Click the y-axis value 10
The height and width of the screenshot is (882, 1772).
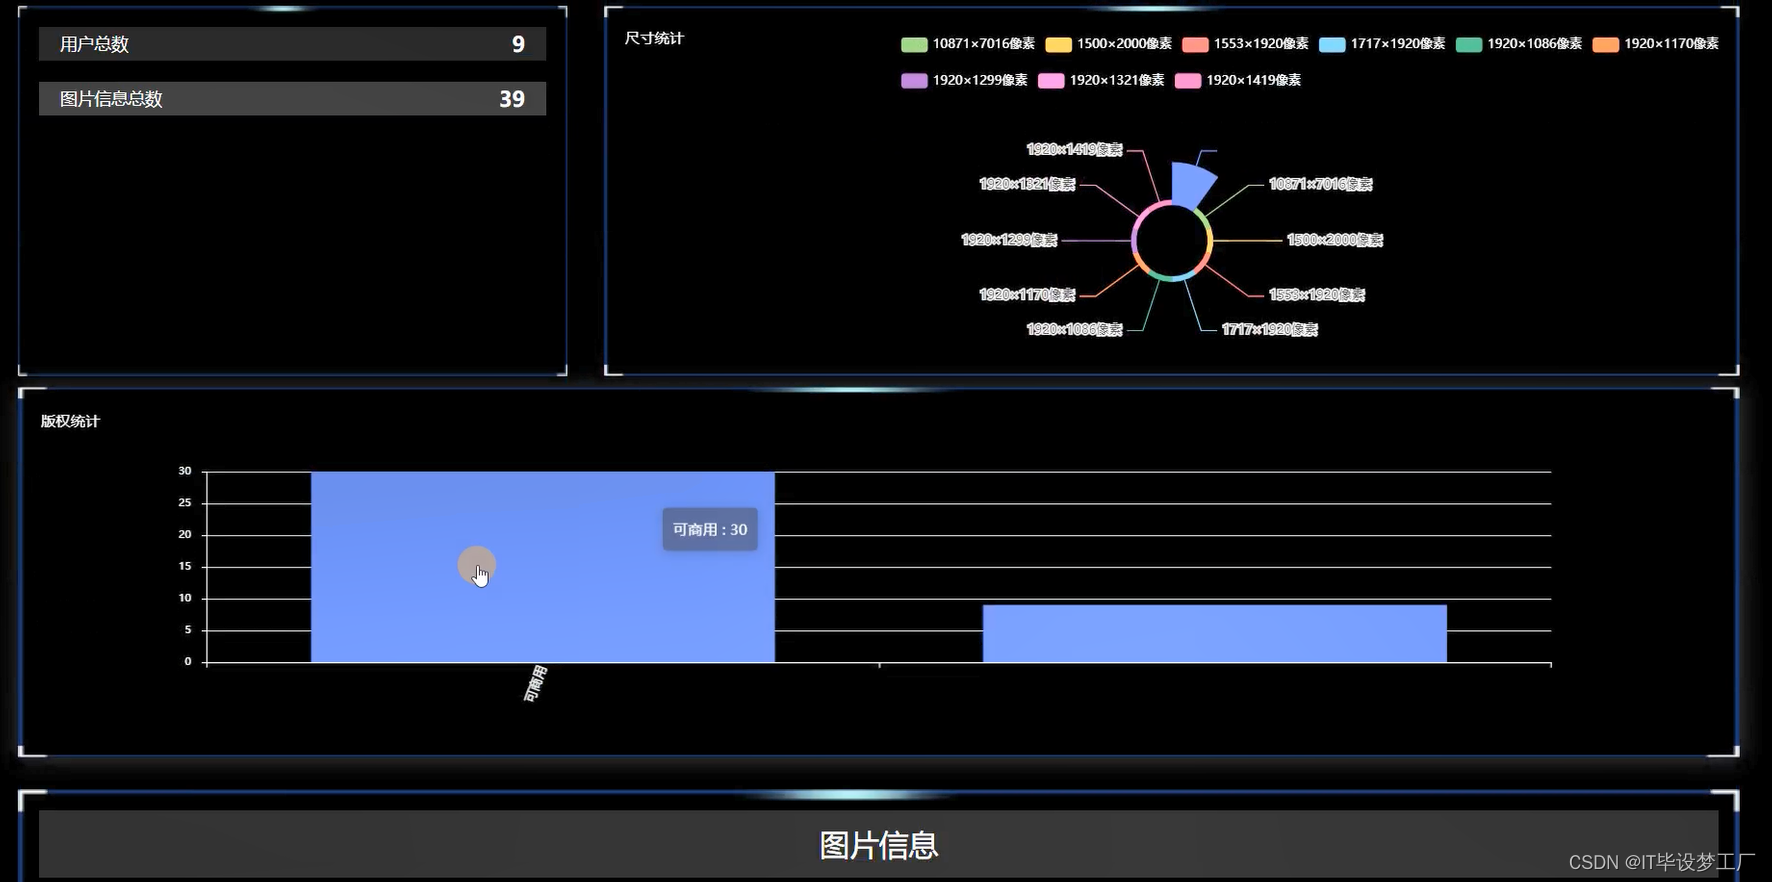point(185,598)
